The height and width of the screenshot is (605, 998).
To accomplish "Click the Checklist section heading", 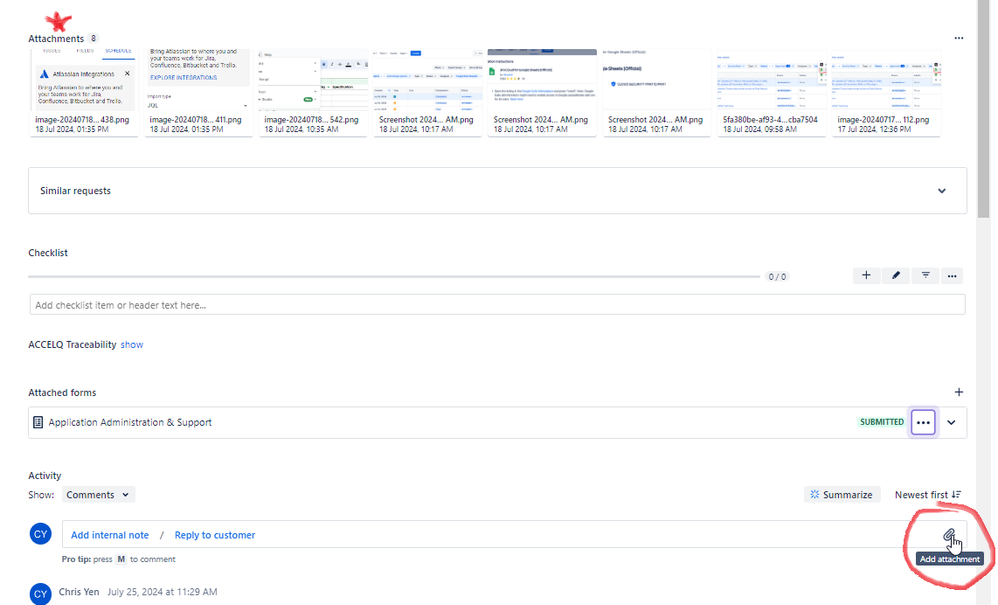I will 48,253.
